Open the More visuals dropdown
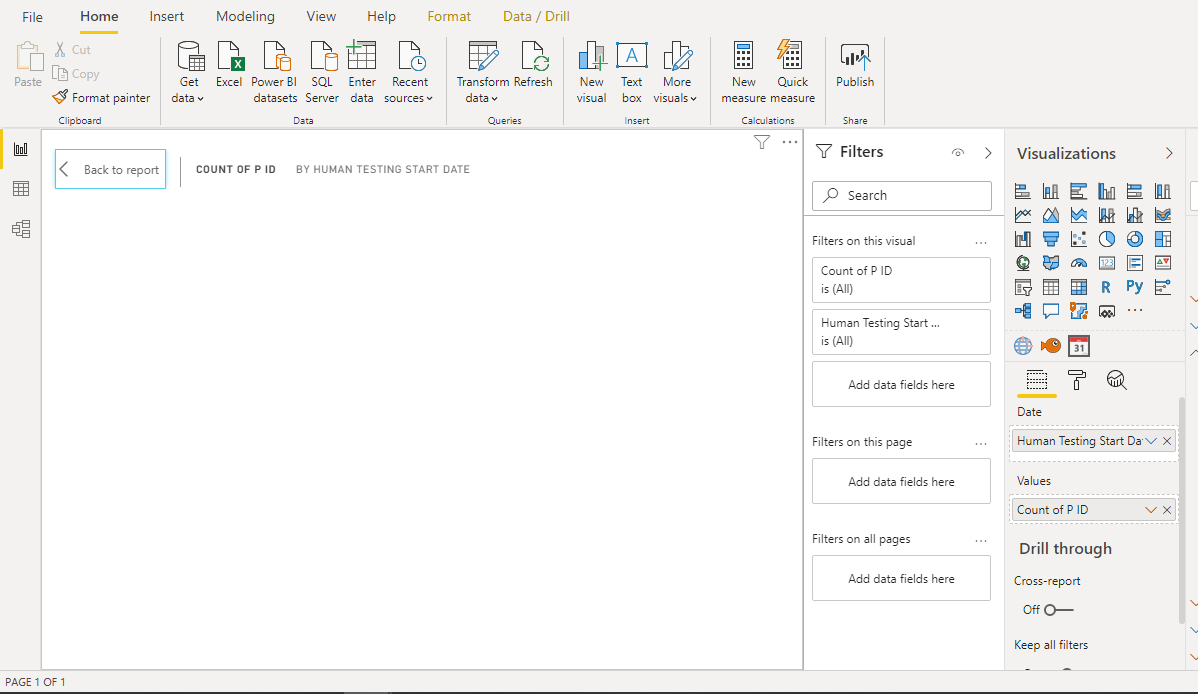Viewport: 1198px width, 694px height. [x=675, y=73]
